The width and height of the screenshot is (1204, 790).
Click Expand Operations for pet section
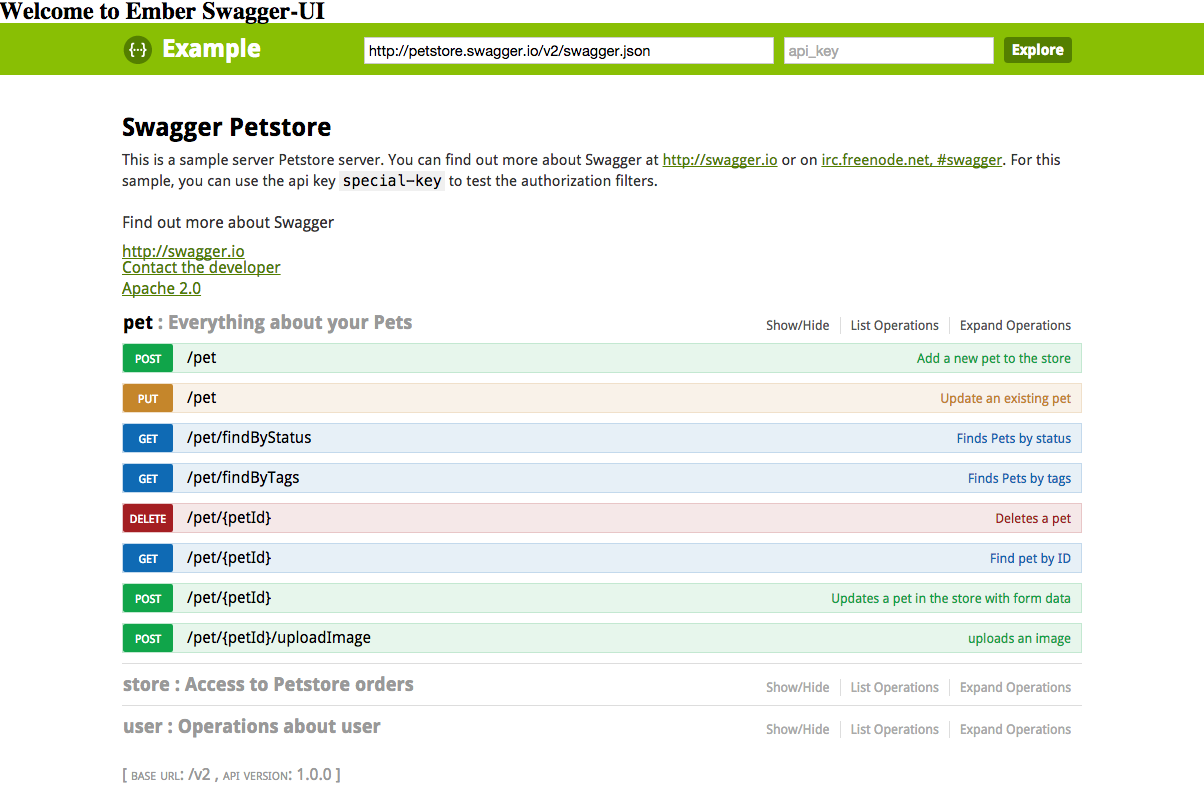tap(1015, 325)
